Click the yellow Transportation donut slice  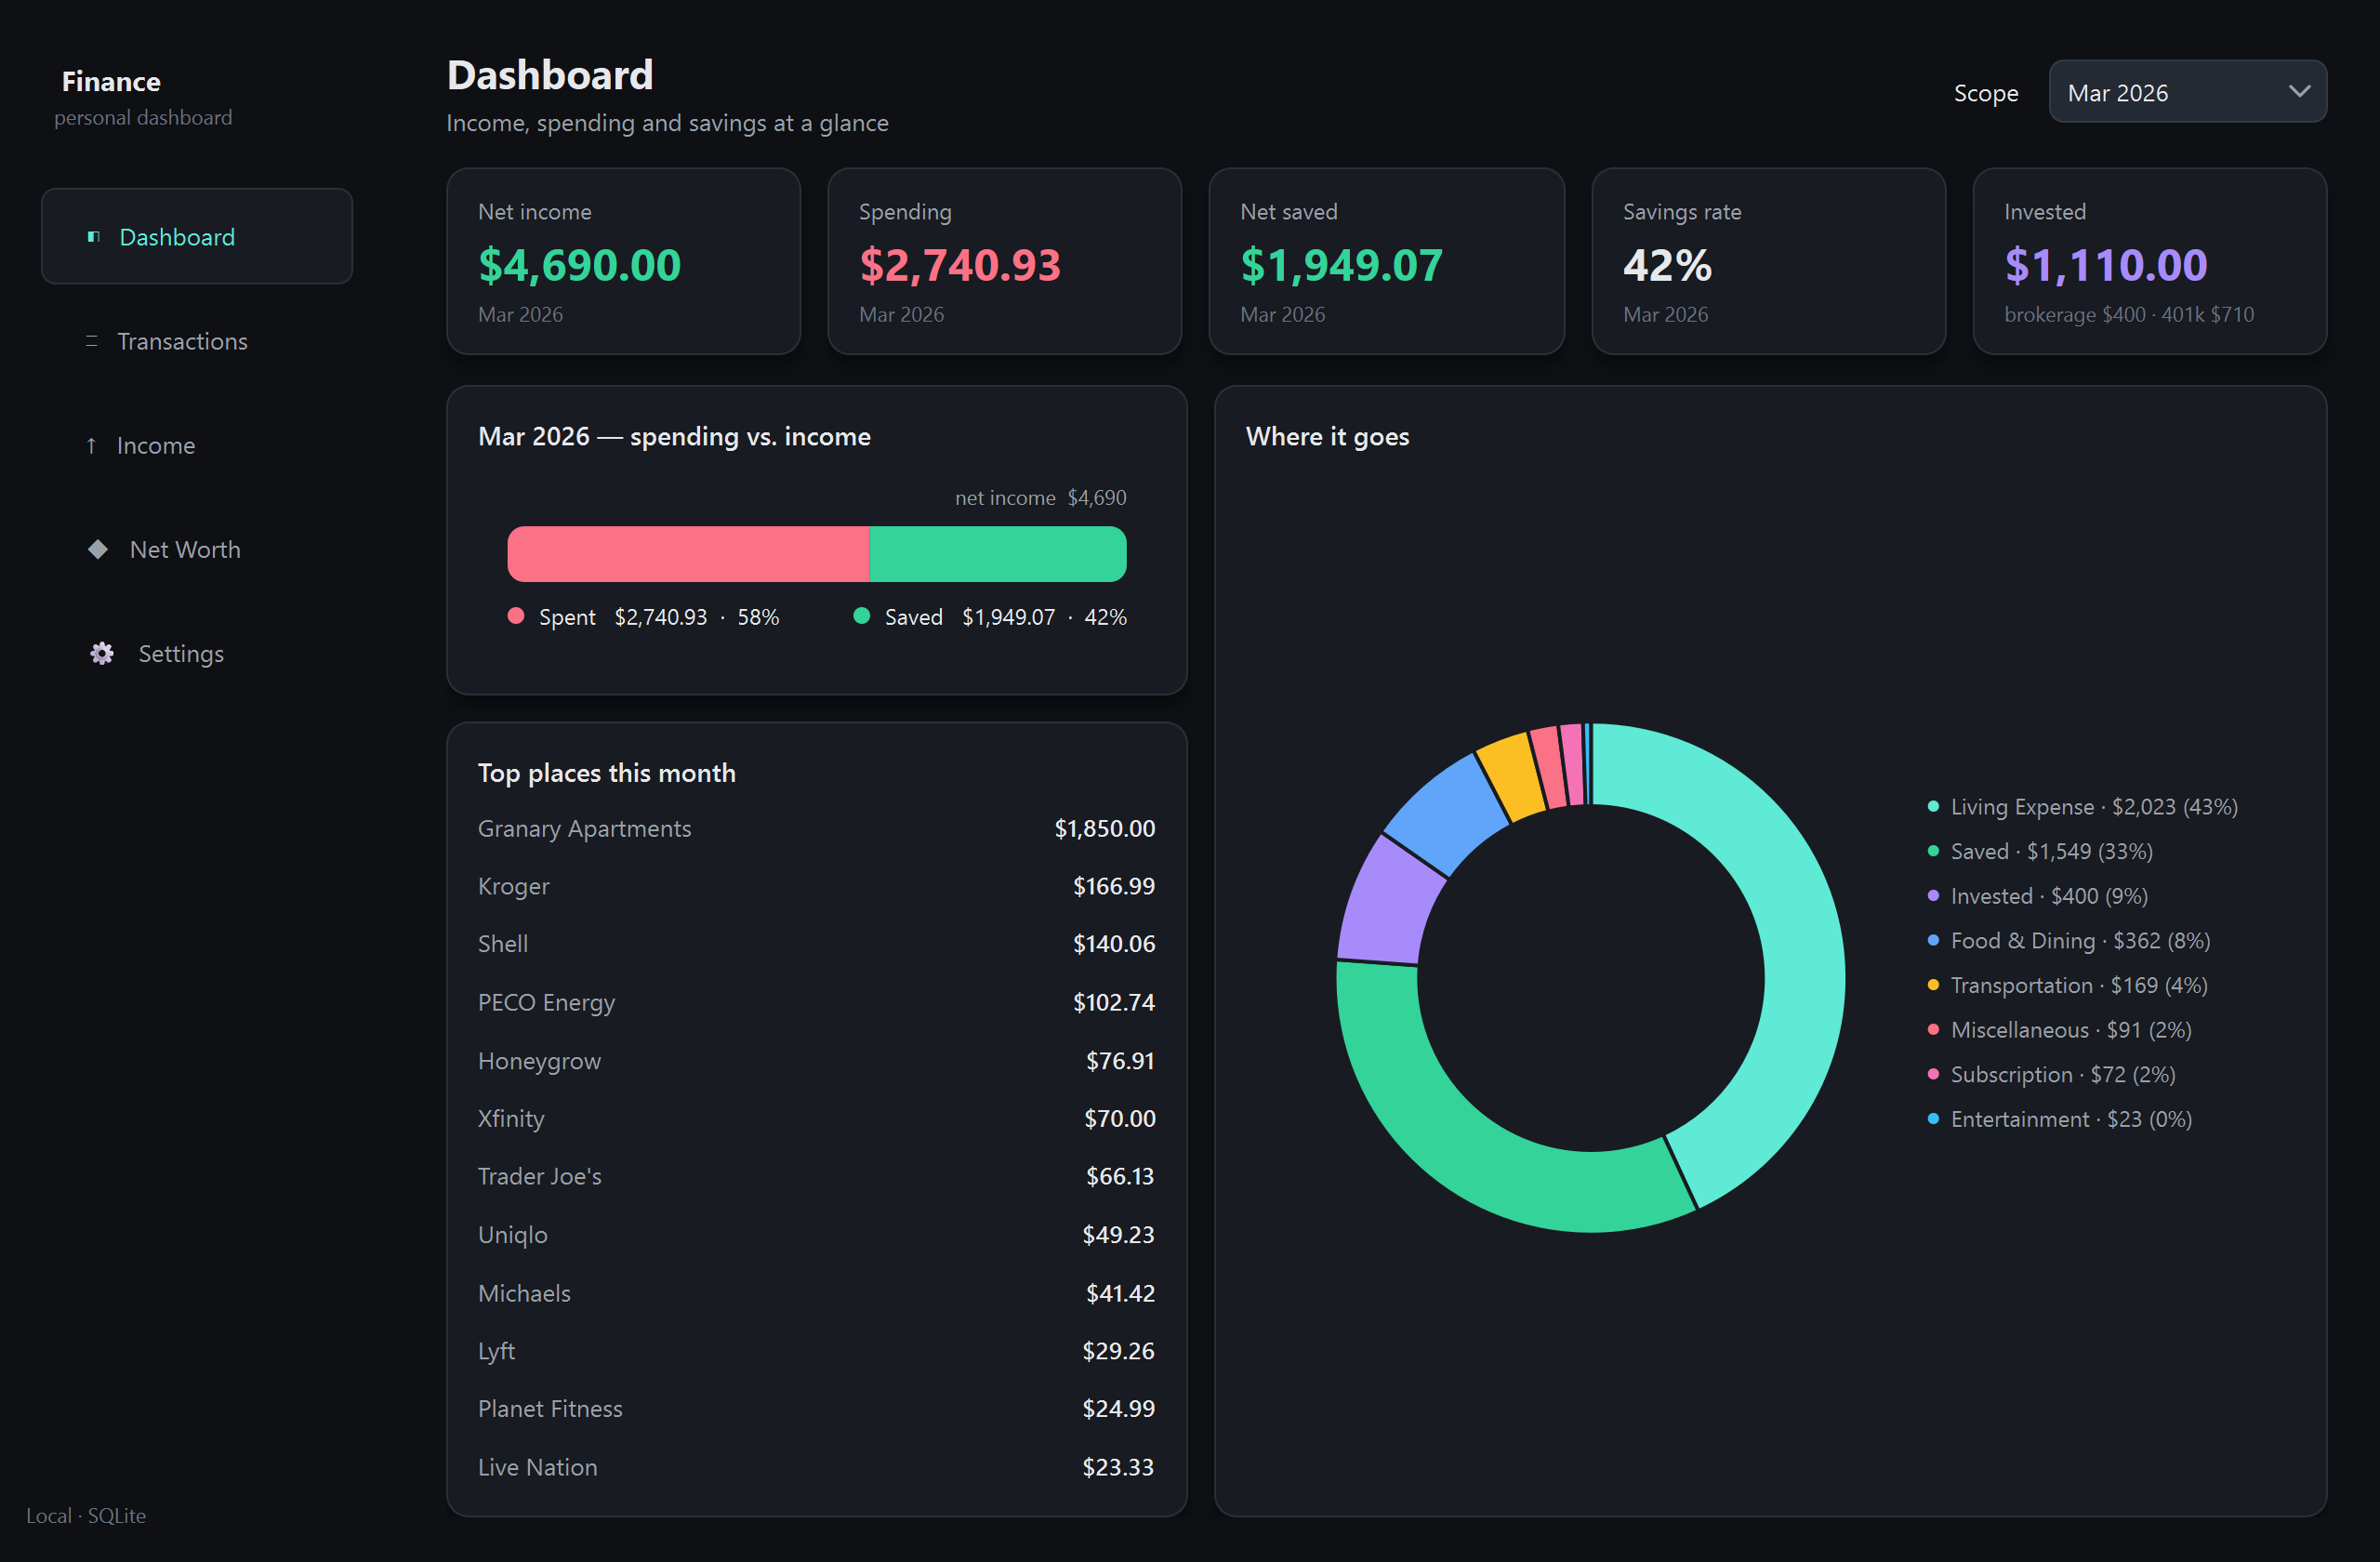[x=1512, y=775]
